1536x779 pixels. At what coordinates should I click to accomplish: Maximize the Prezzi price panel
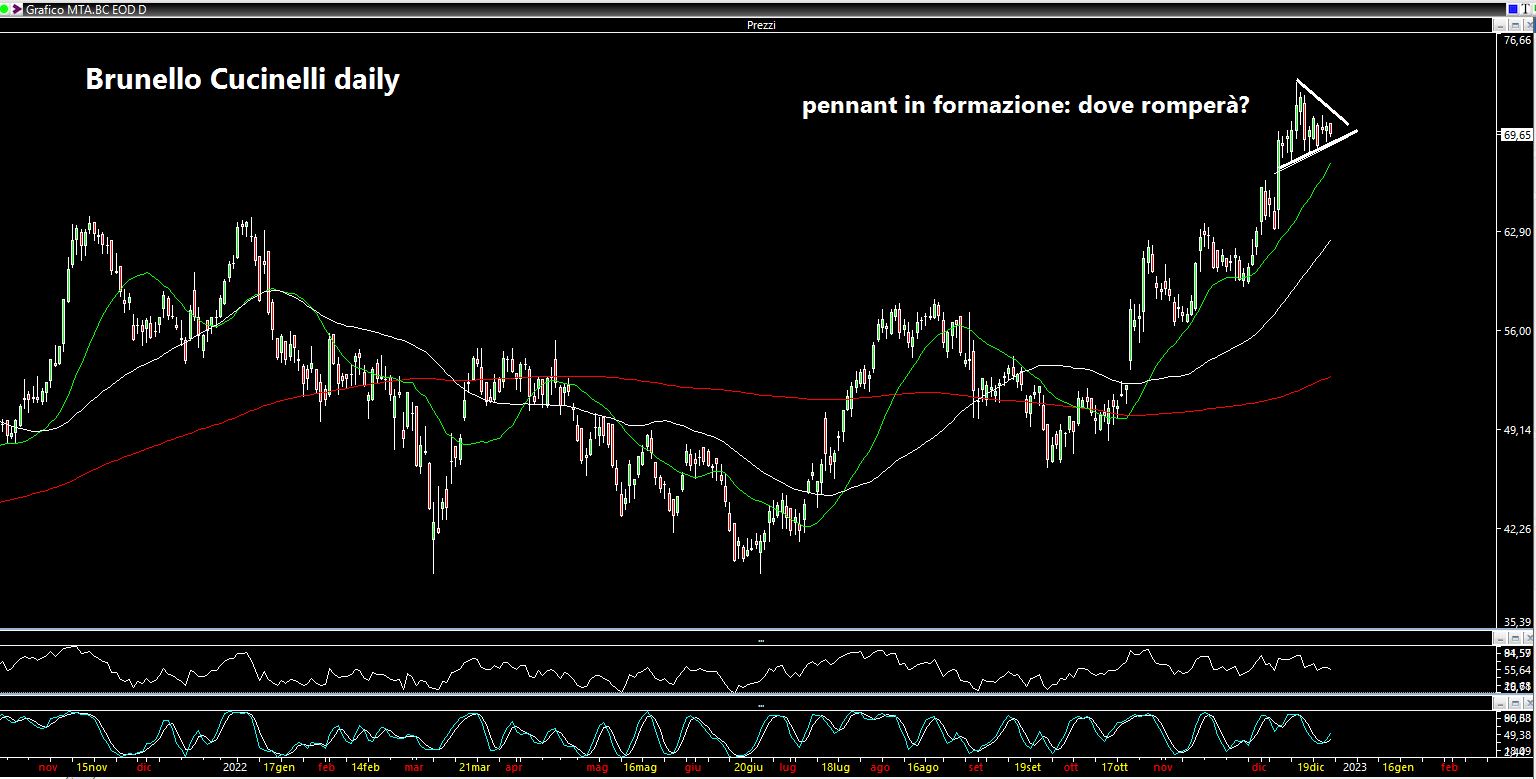click(x=1515, y=25)
